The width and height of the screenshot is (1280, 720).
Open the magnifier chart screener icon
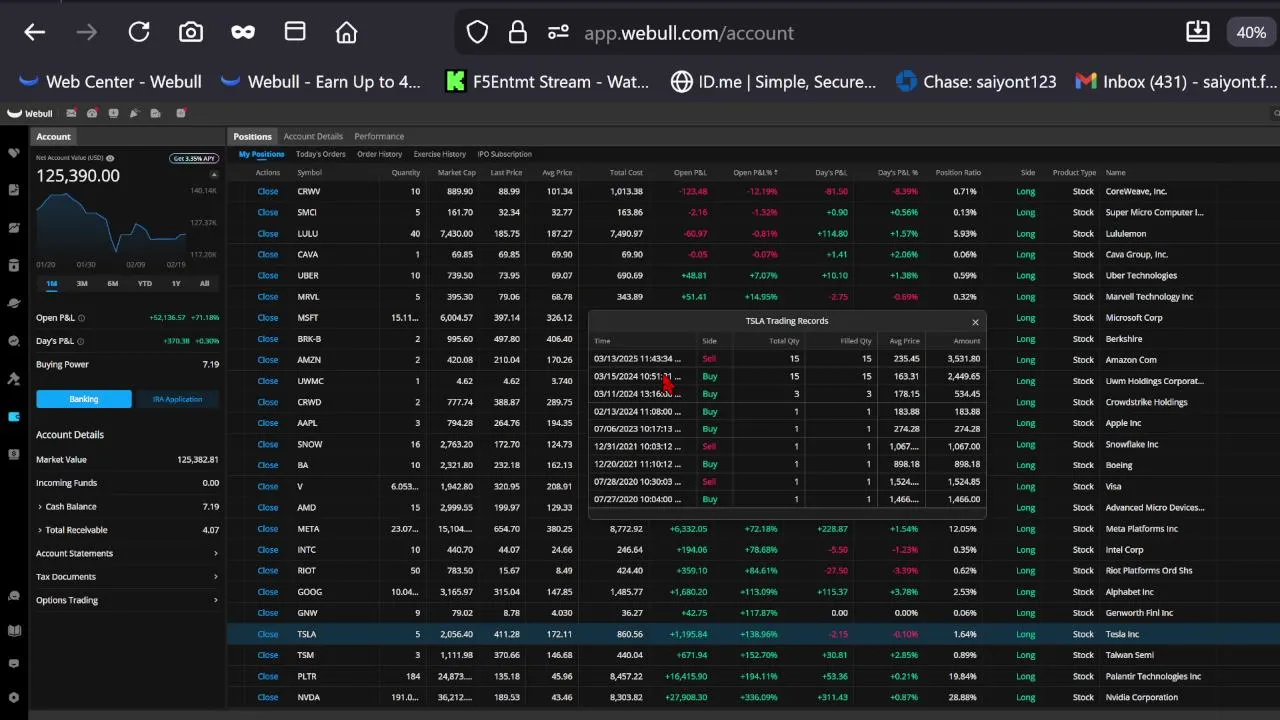(x=14, y=341)
